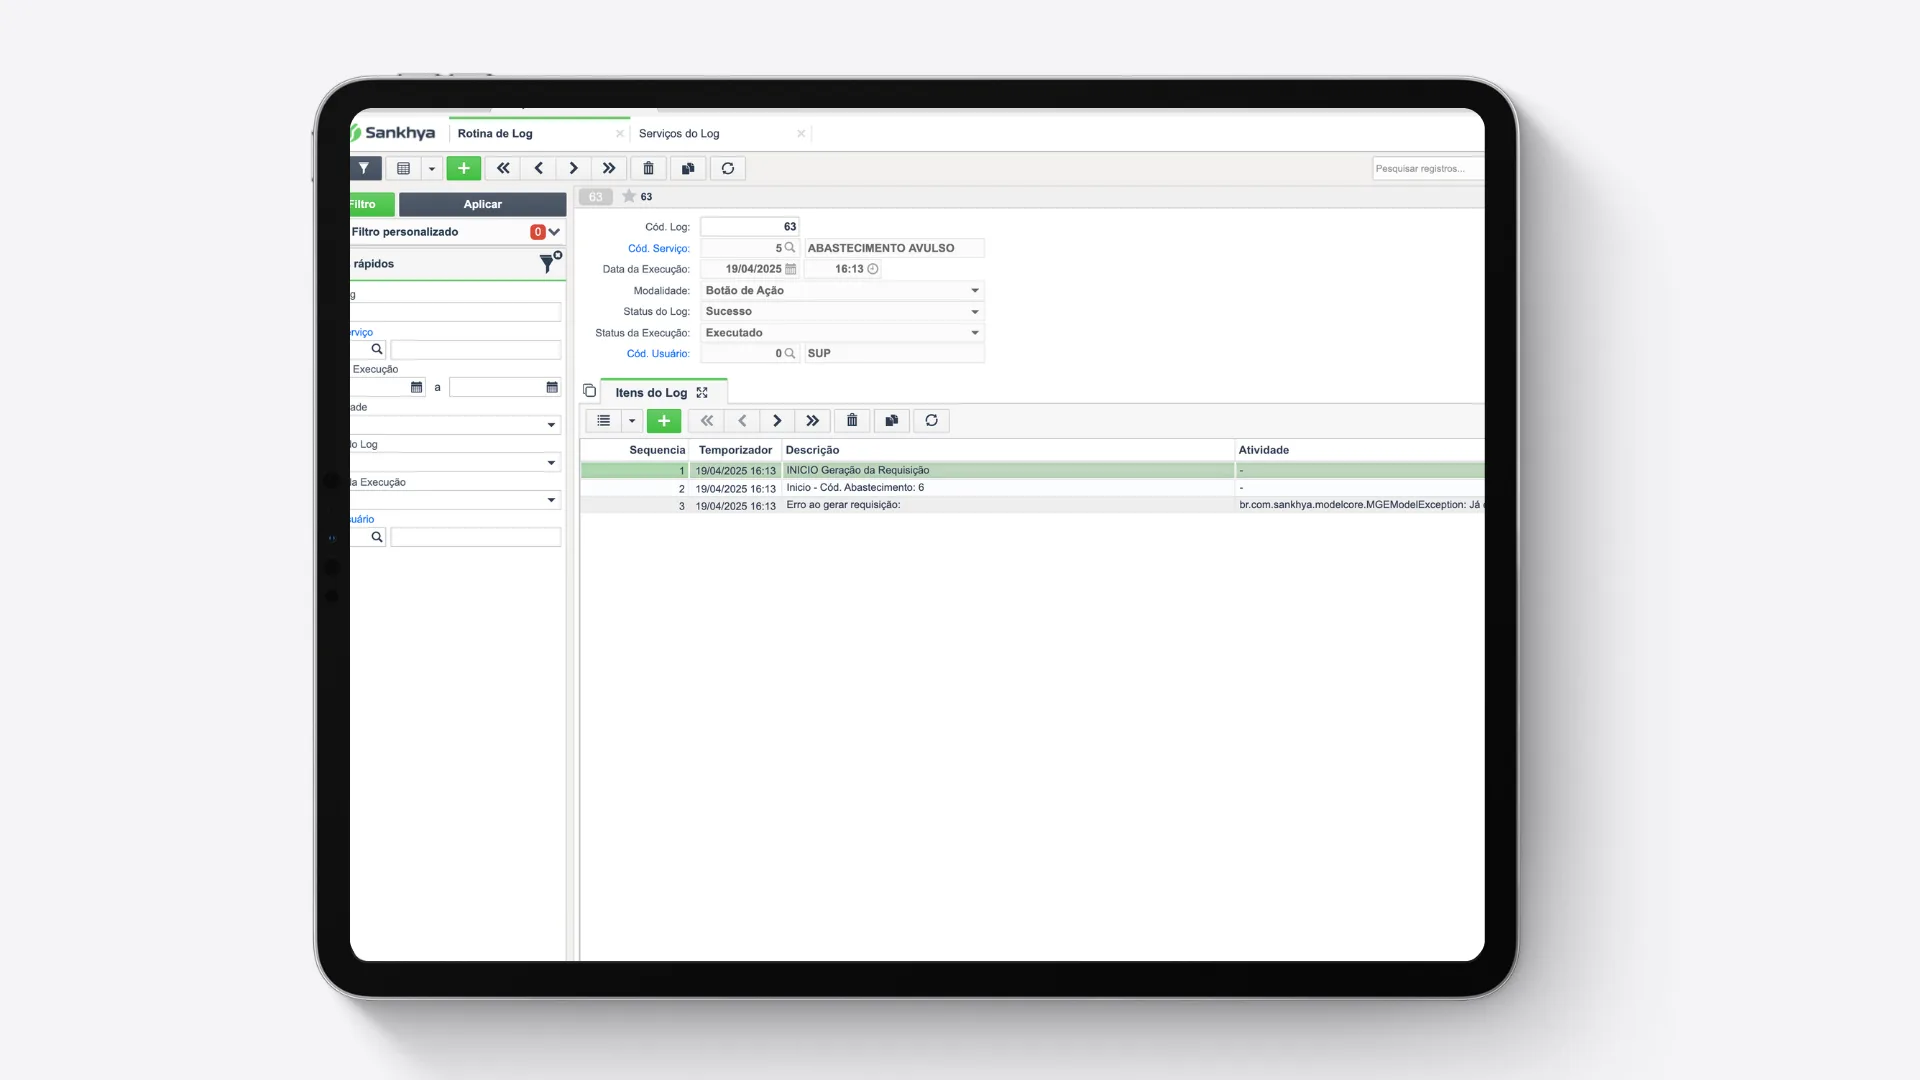Jump to the last record in main toolbar
The height and width of the screenshot is (1080, 1920).
[x=609, y=168]
